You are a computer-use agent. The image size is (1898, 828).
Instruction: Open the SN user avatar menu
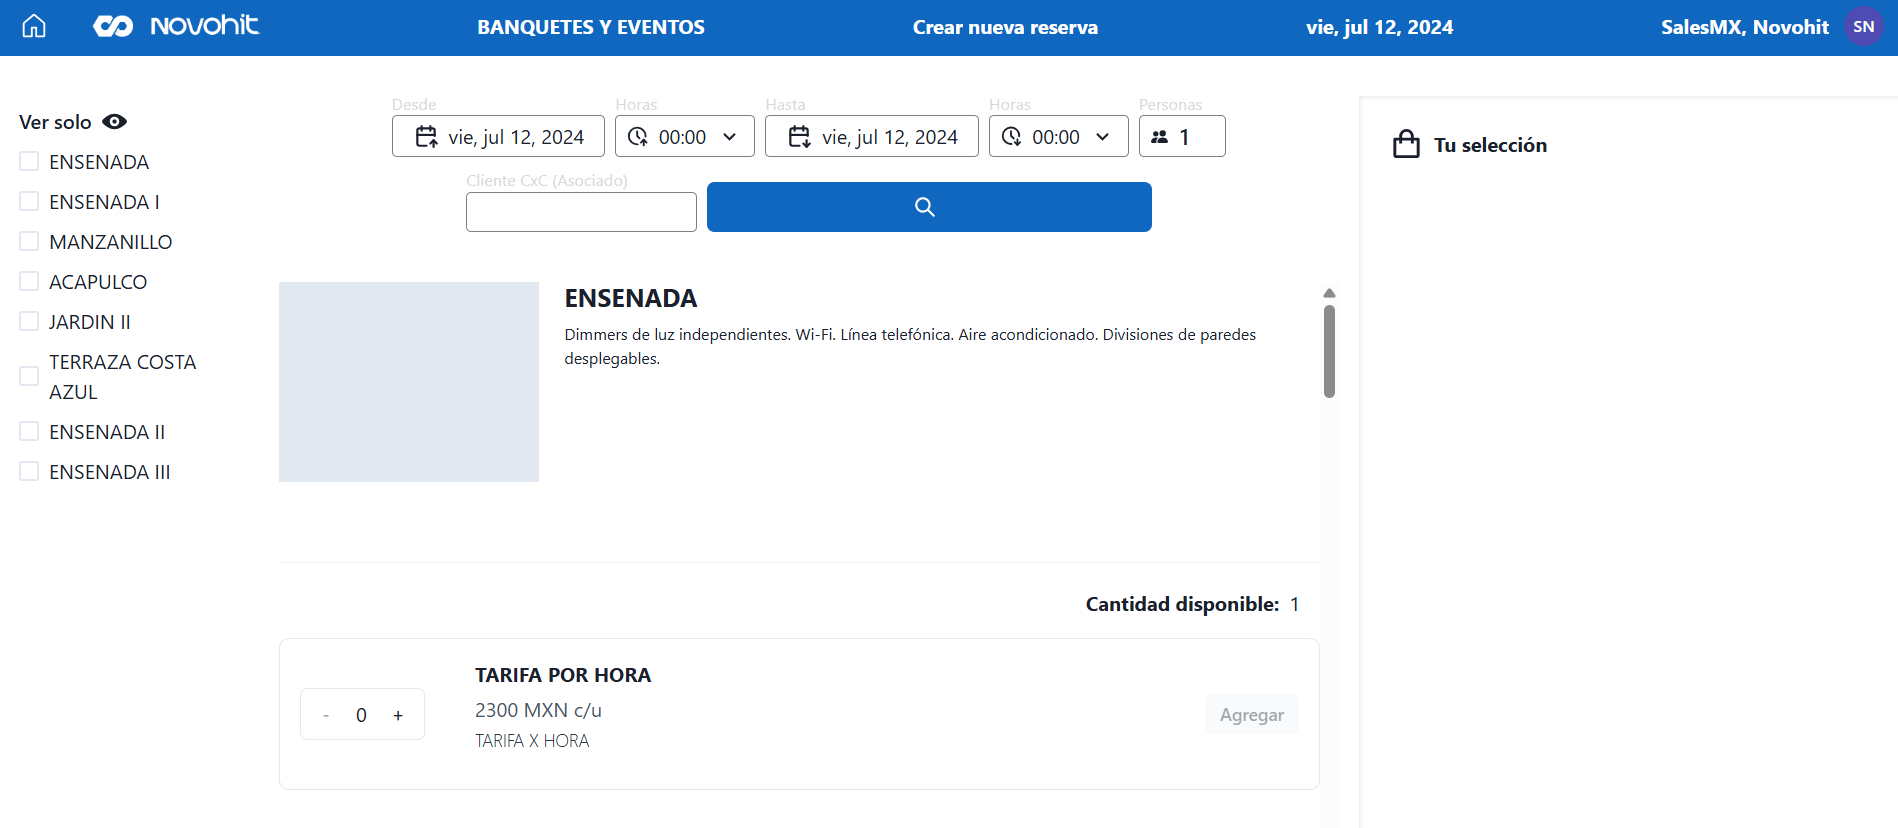(1863, 27)
